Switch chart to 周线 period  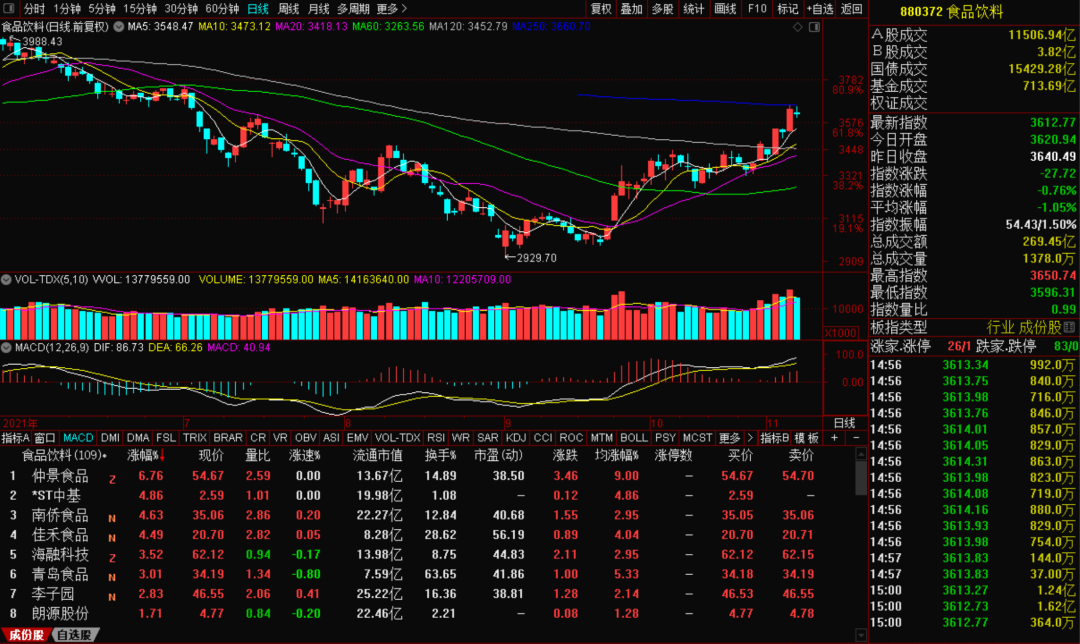coord(288,9)
